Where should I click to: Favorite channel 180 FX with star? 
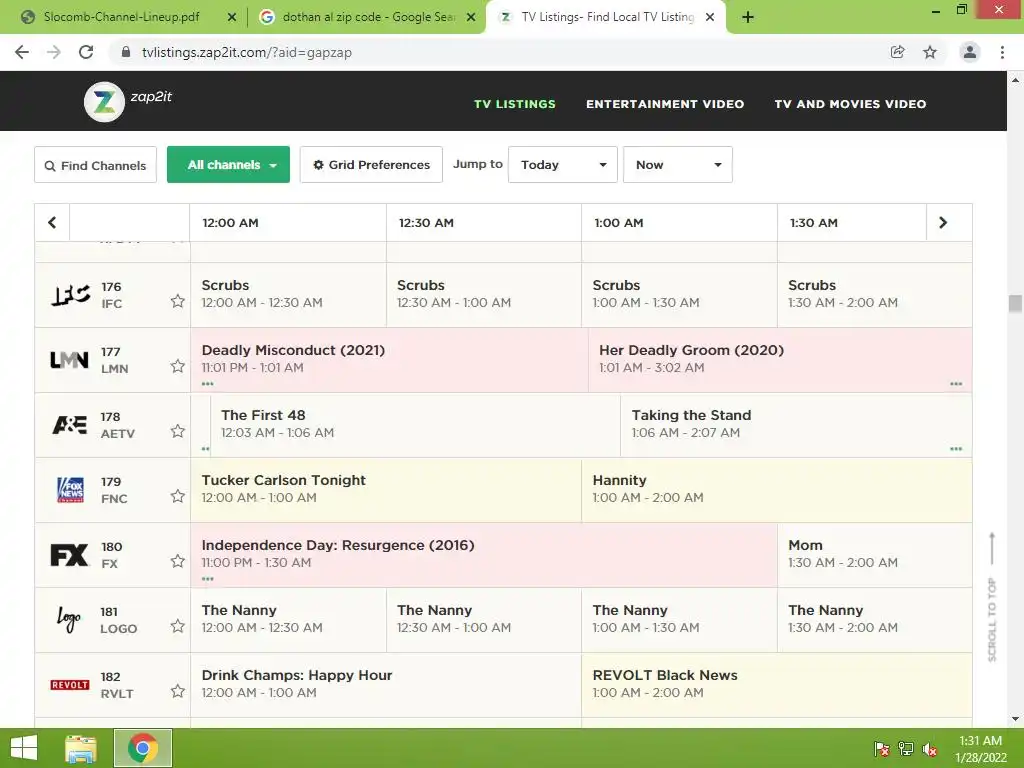click(178, 561)
